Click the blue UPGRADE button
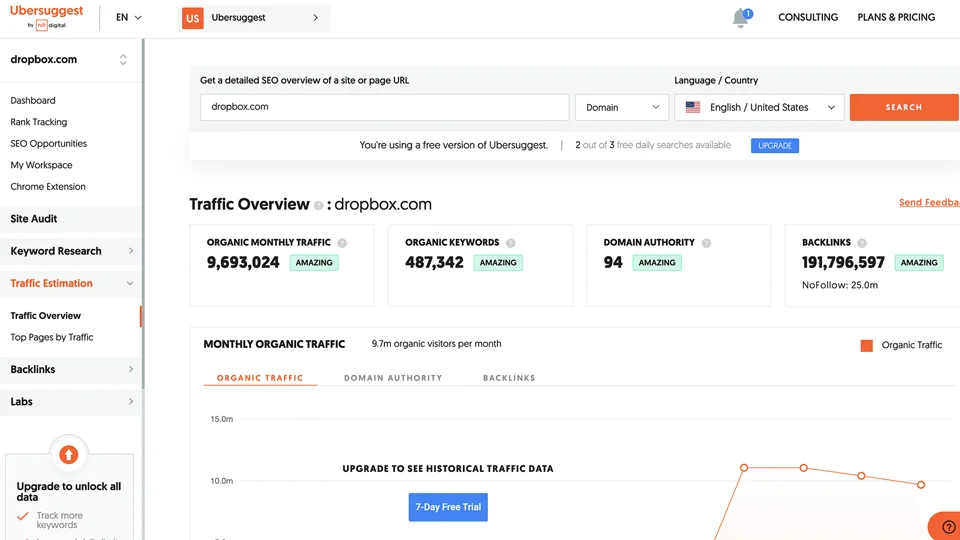 [x=775, y=145]
